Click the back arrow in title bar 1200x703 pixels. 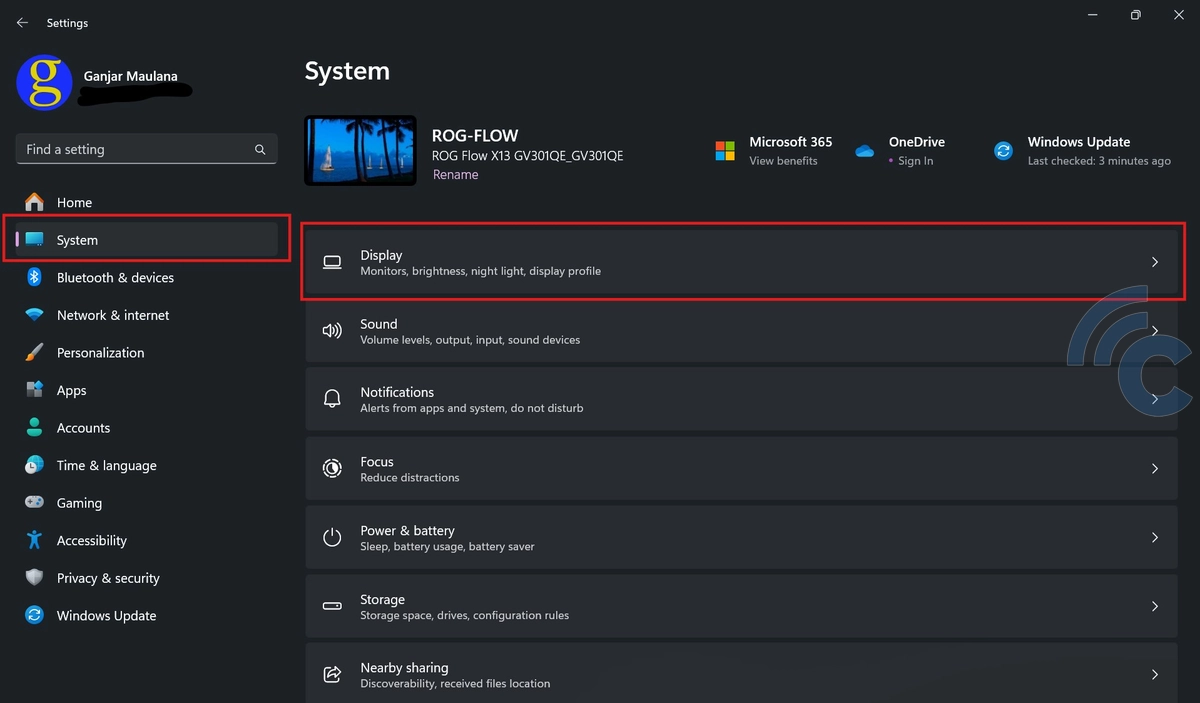click(x=22, y=22)
